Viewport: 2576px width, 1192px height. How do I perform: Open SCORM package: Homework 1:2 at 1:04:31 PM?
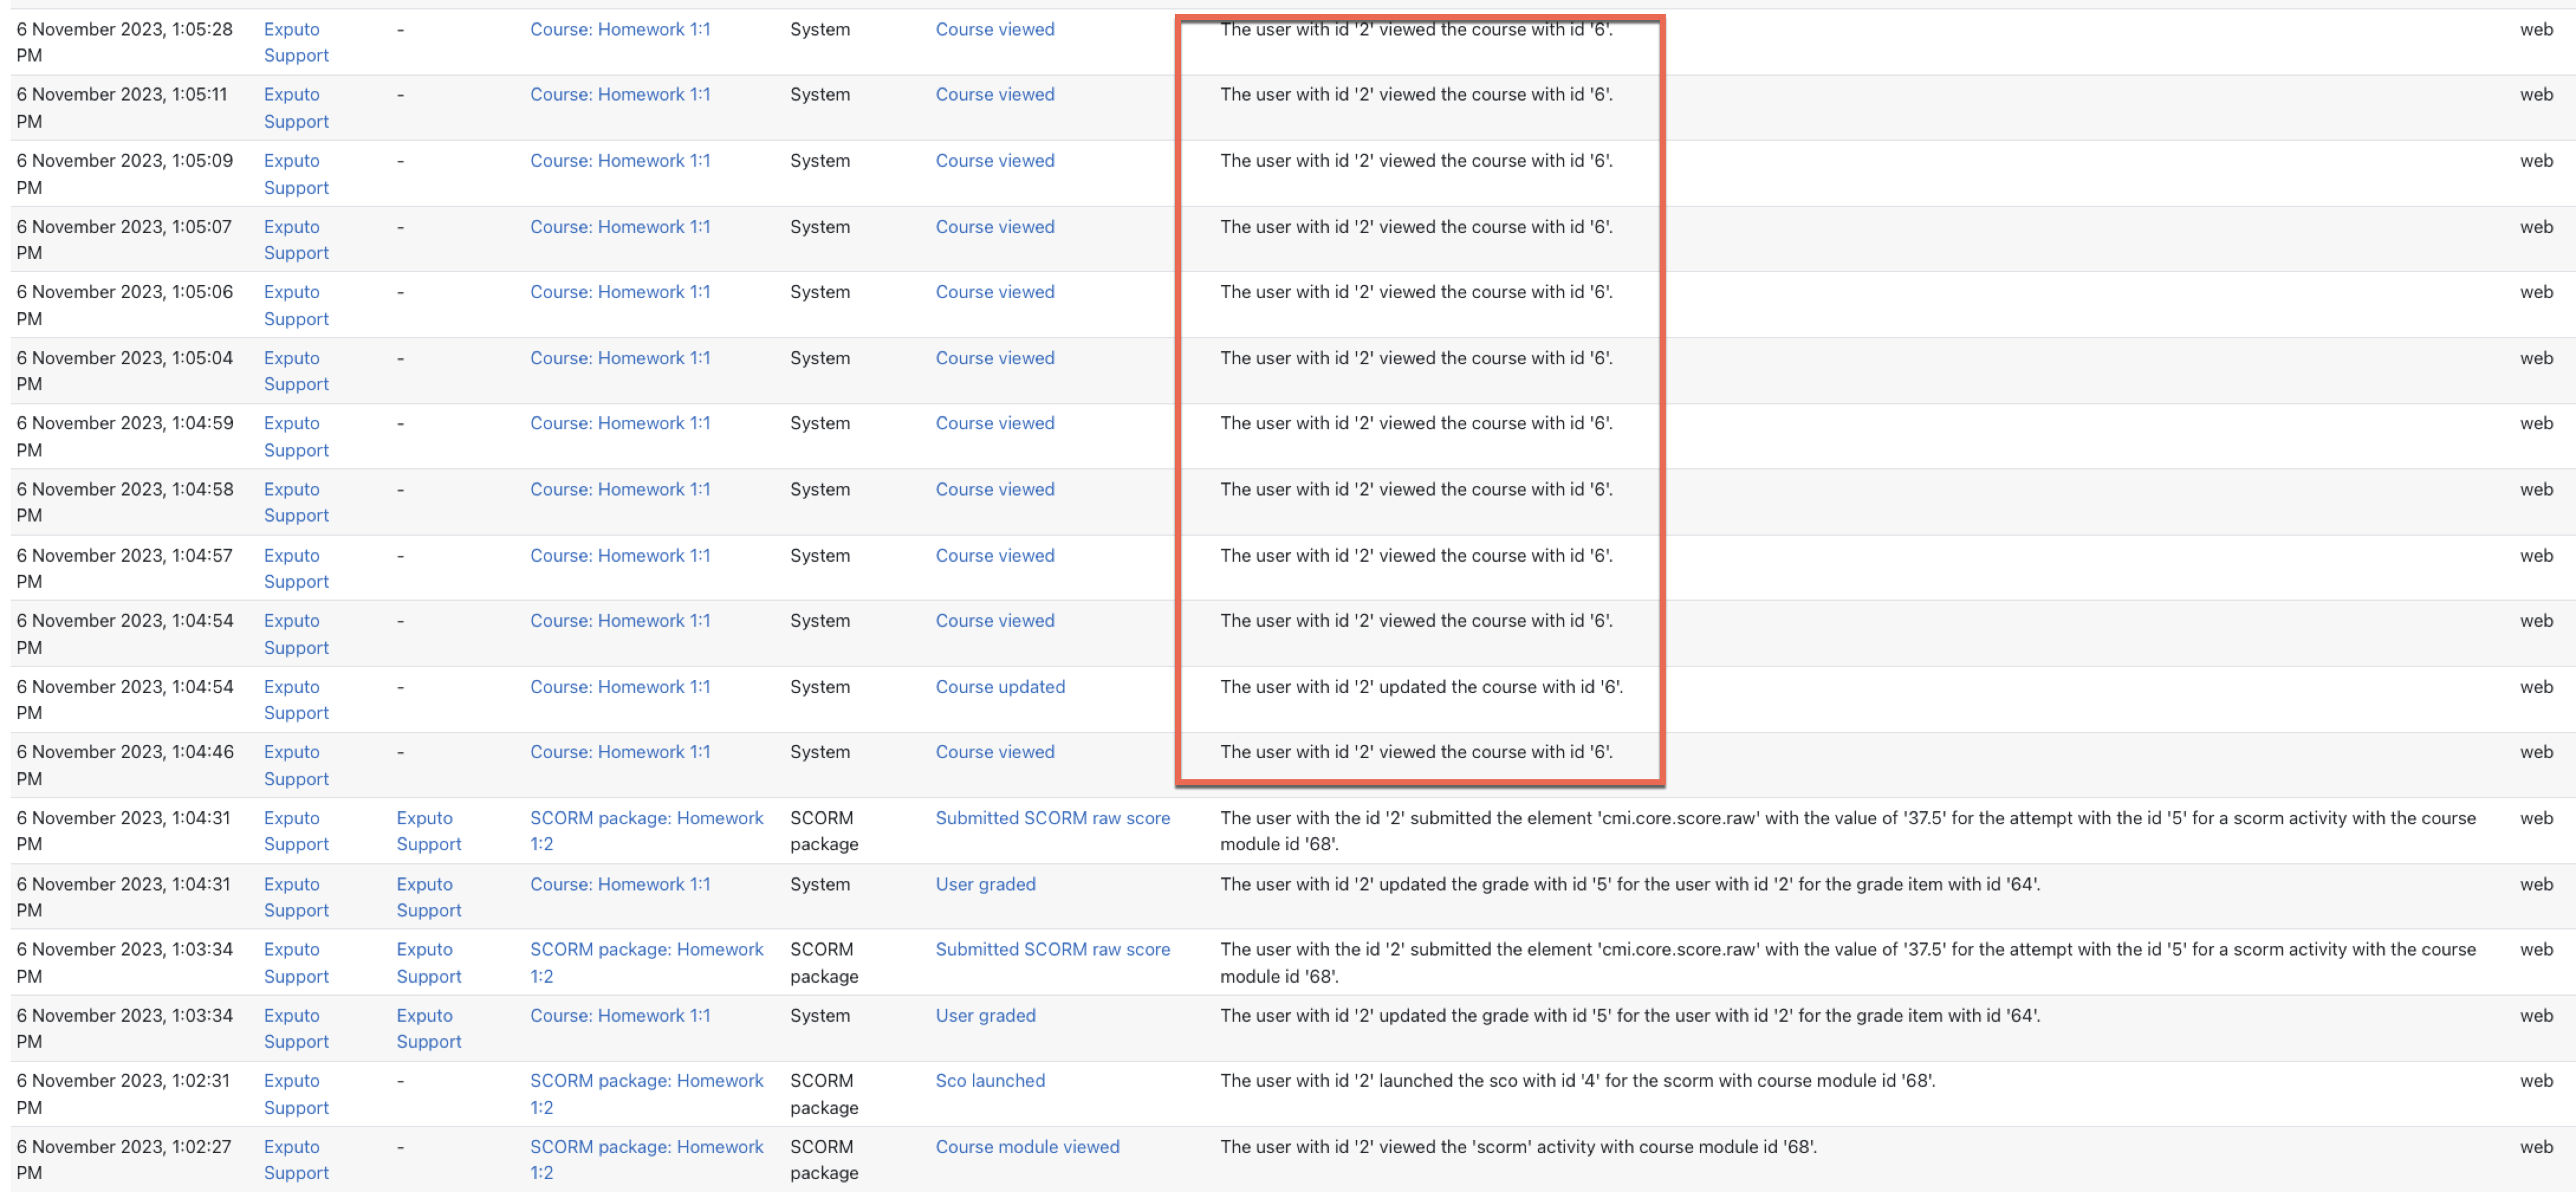click(x=646, y=830)
